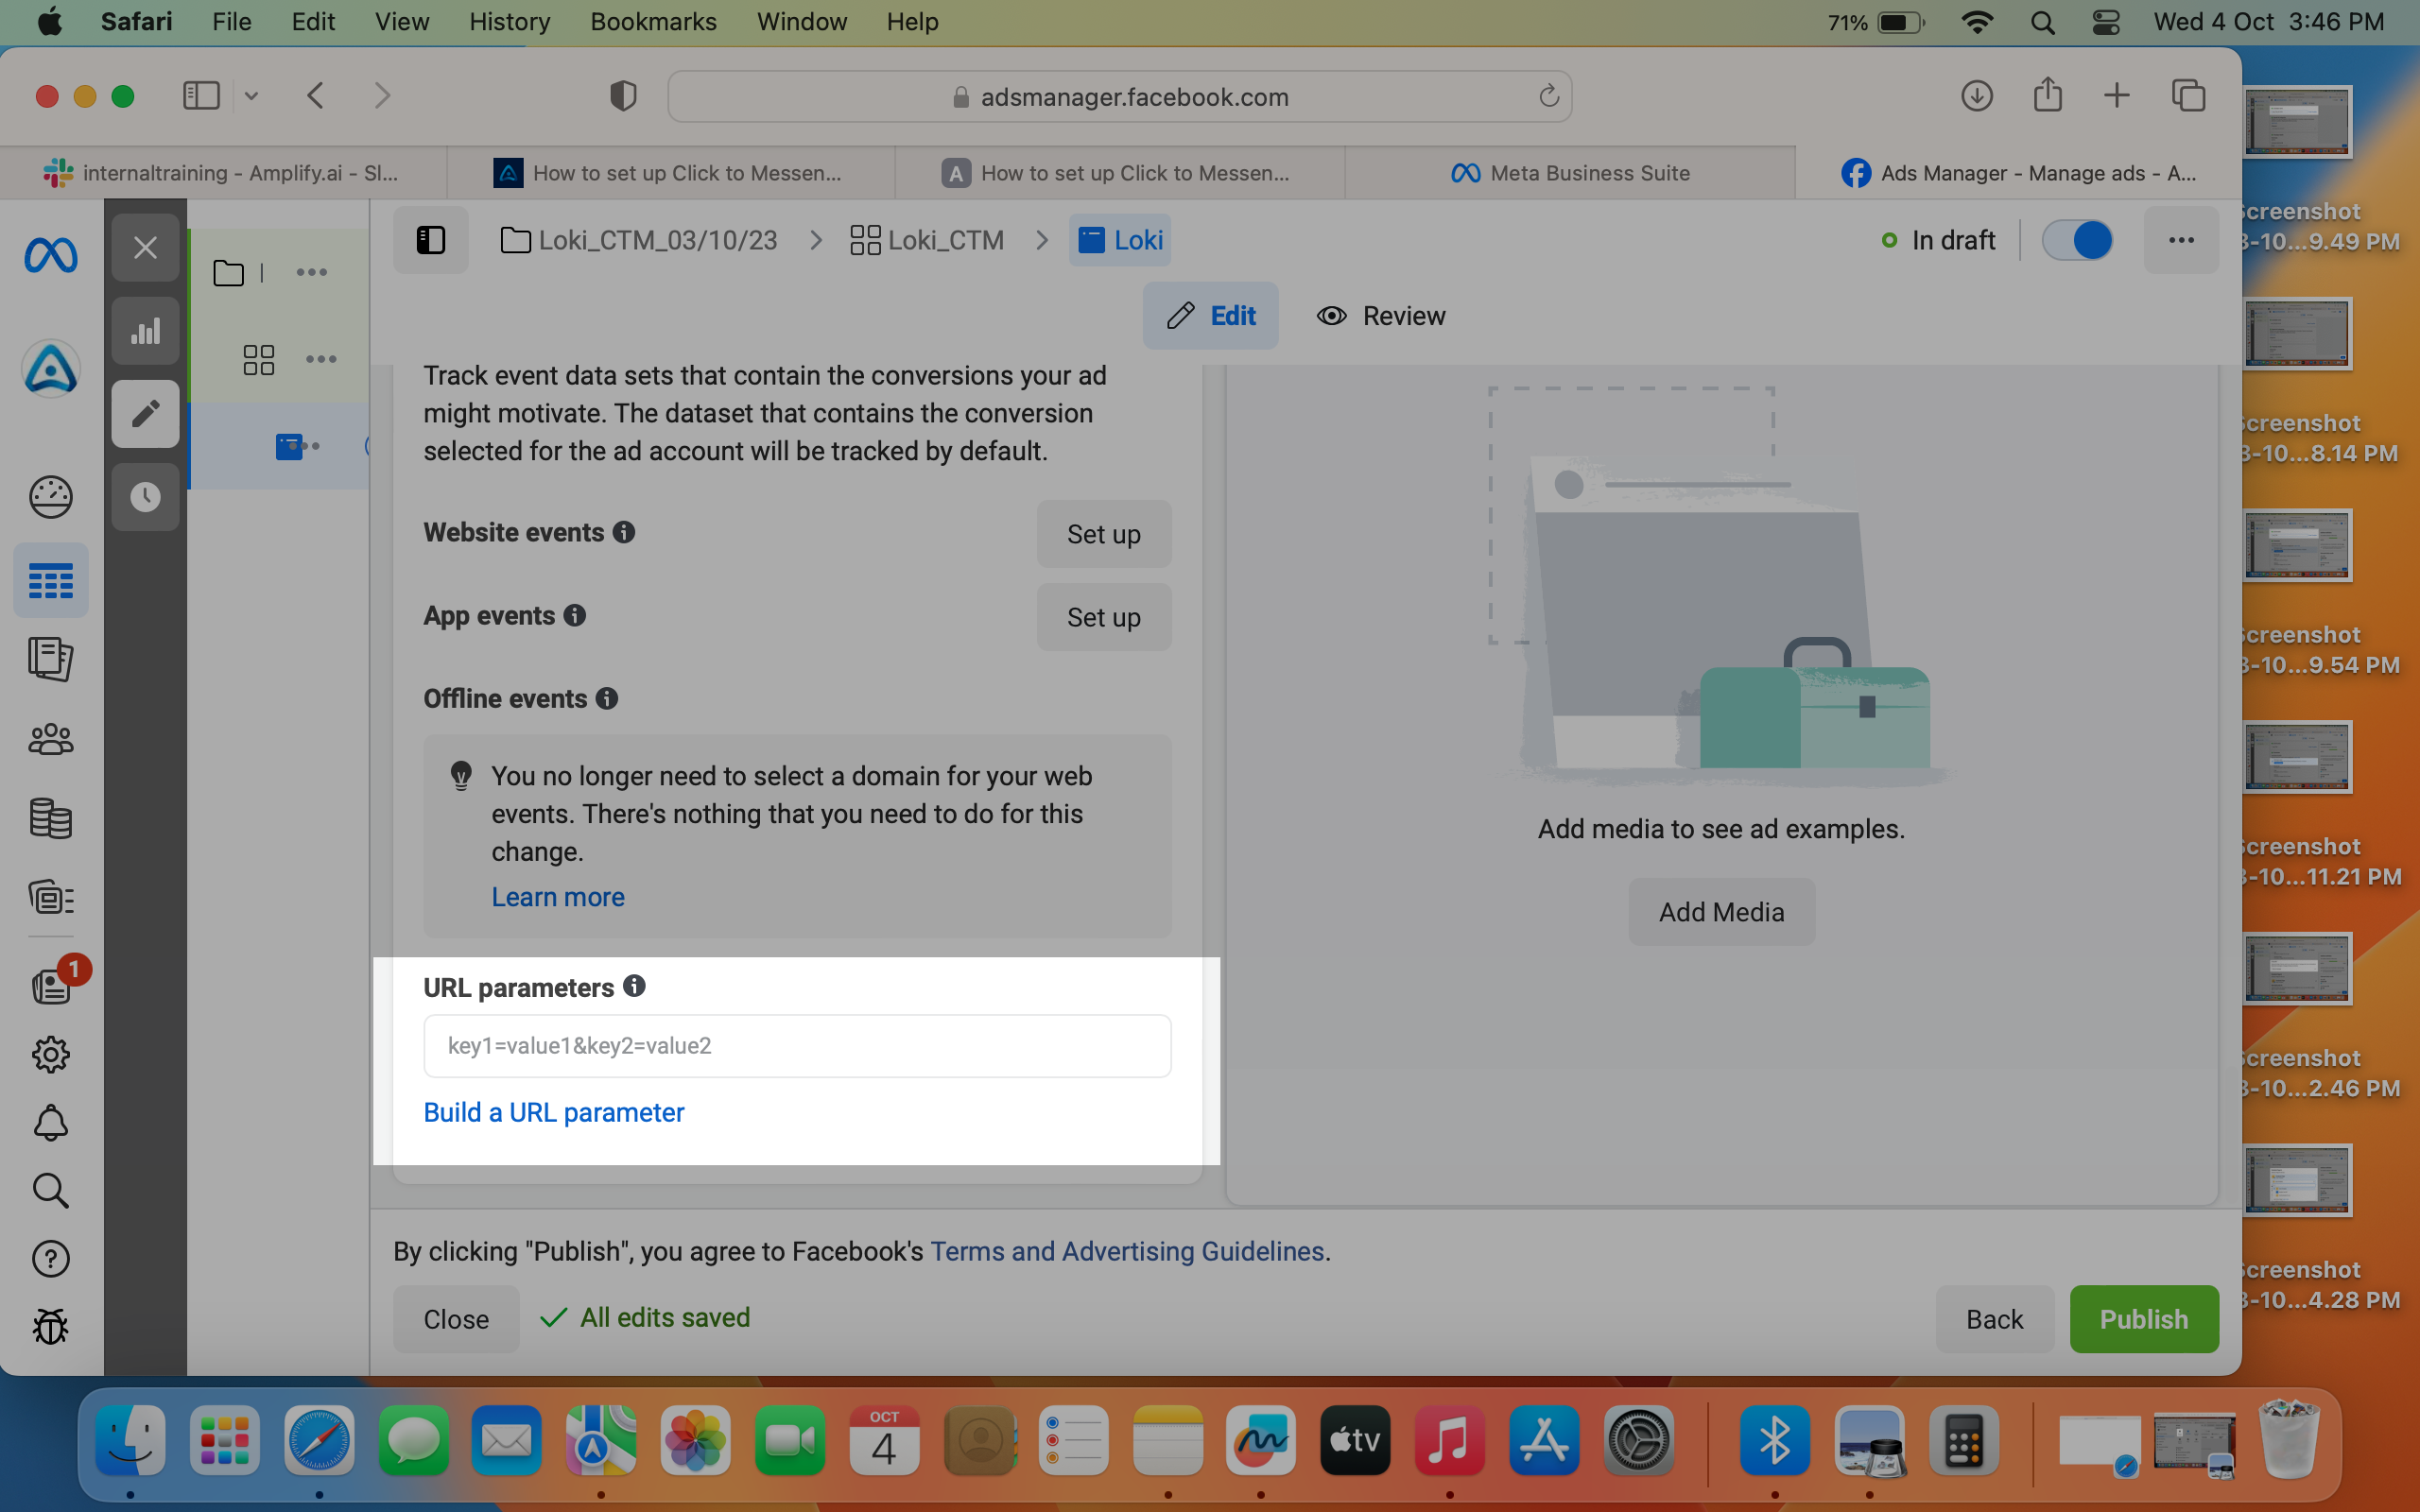Click the Back button
Image resolution: width=2420 pixels, height=1512 pixels.
(x=1994, y=1319)
